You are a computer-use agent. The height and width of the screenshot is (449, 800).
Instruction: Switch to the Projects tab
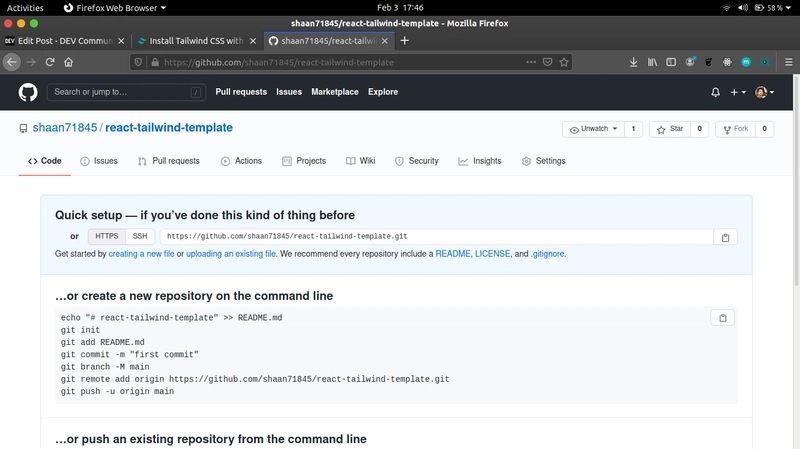click(304, 161)
